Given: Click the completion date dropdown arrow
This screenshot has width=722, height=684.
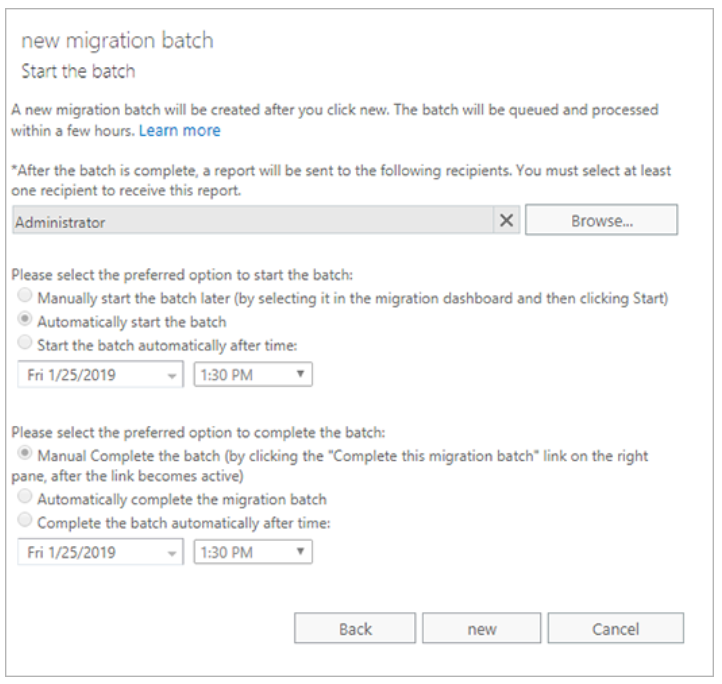Looking at the screenshot, I should 172,553.
